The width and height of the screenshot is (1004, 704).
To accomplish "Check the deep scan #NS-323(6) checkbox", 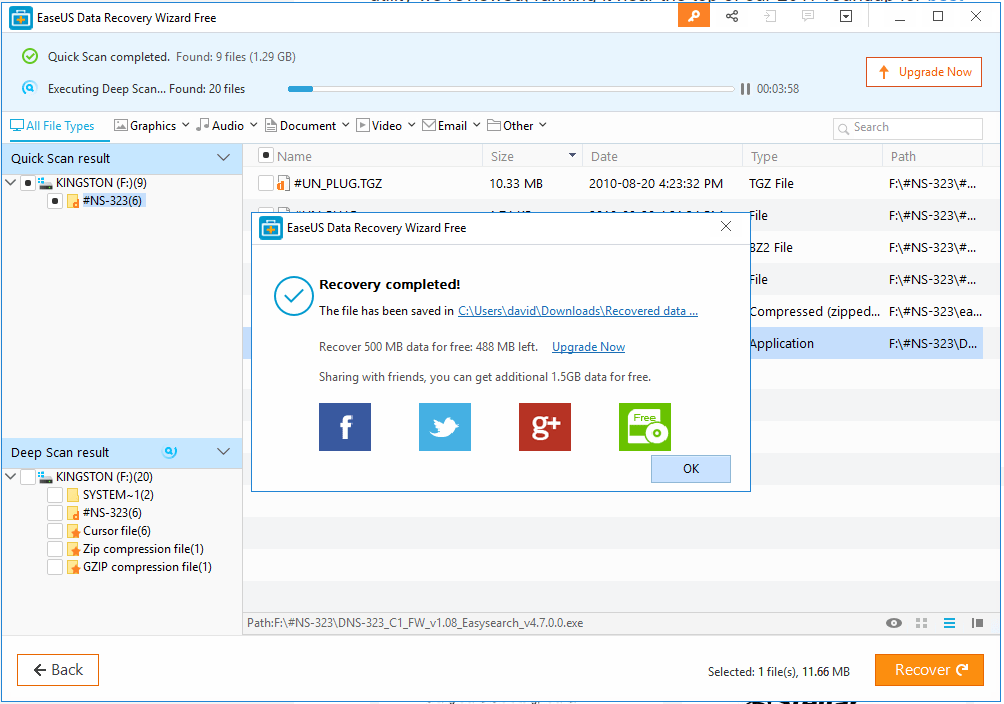I will [55, 513].
